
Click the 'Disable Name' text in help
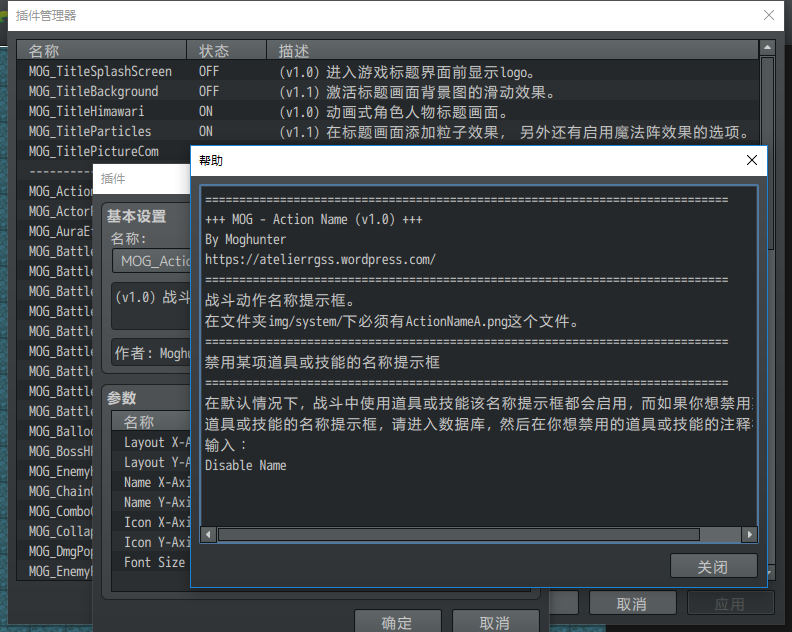pos(245,465)
